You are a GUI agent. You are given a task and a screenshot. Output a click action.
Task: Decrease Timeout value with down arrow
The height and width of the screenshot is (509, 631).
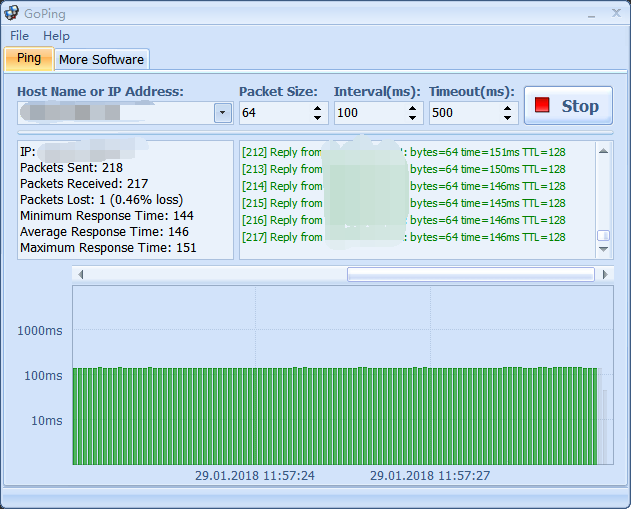tap(508, 118)
